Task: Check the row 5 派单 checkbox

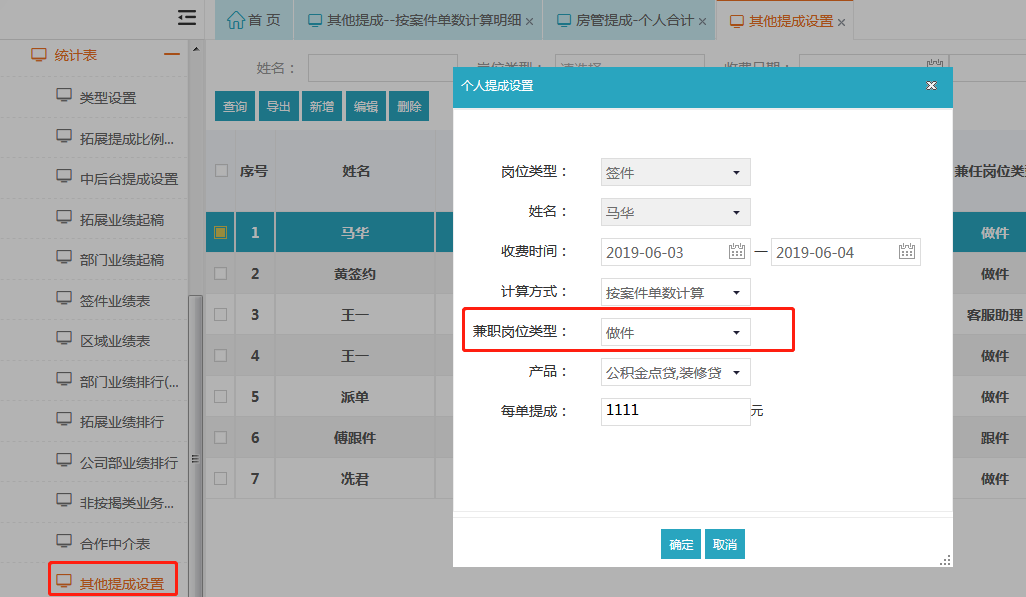Action: tap(221, 397)
